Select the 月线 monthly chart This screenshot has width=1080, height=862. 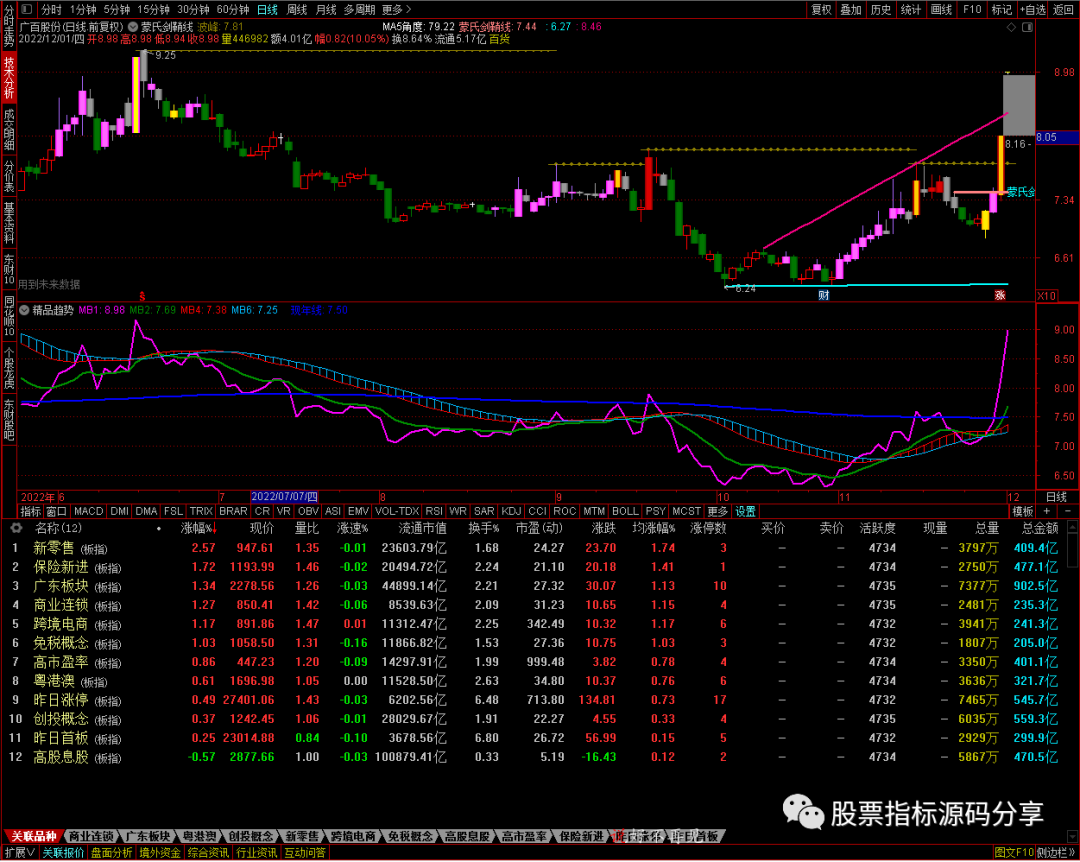pos(326,10)
